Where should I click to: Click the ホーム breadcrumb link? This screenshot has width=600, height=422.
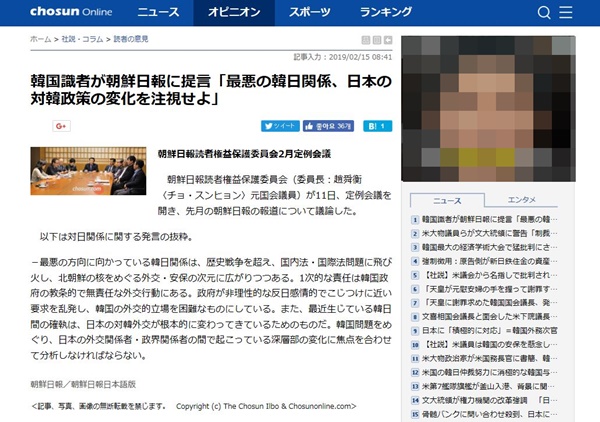click(40, 38)
